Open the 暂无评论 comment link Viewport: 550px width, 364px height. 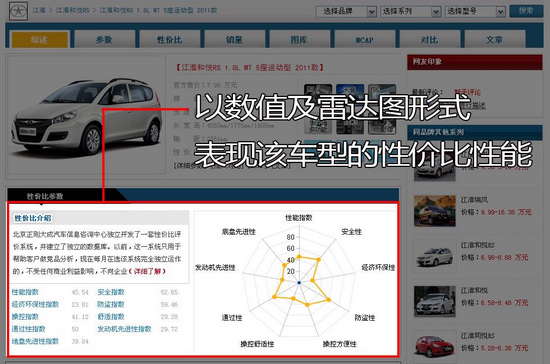tap(468, 92)
